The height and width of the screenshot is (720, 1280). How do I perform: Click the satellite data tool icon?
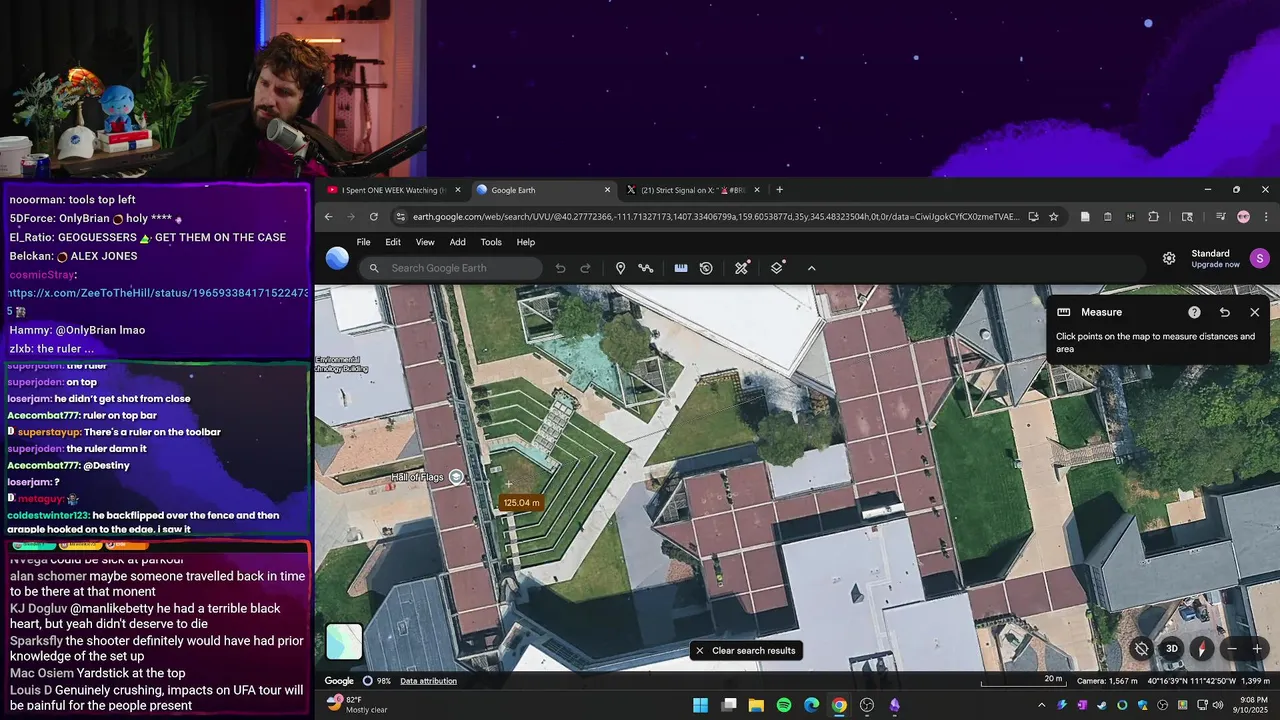tap(742, 268)
